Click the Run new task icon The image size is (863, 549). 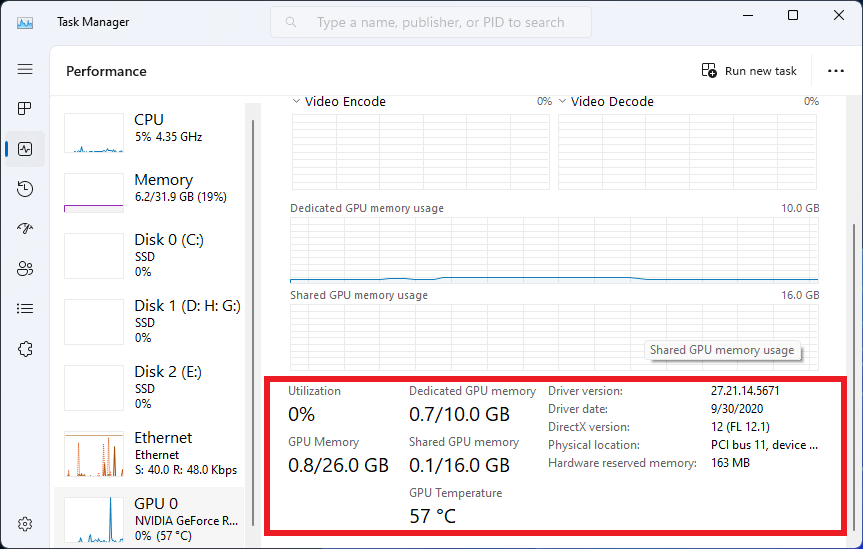point(709,70)
